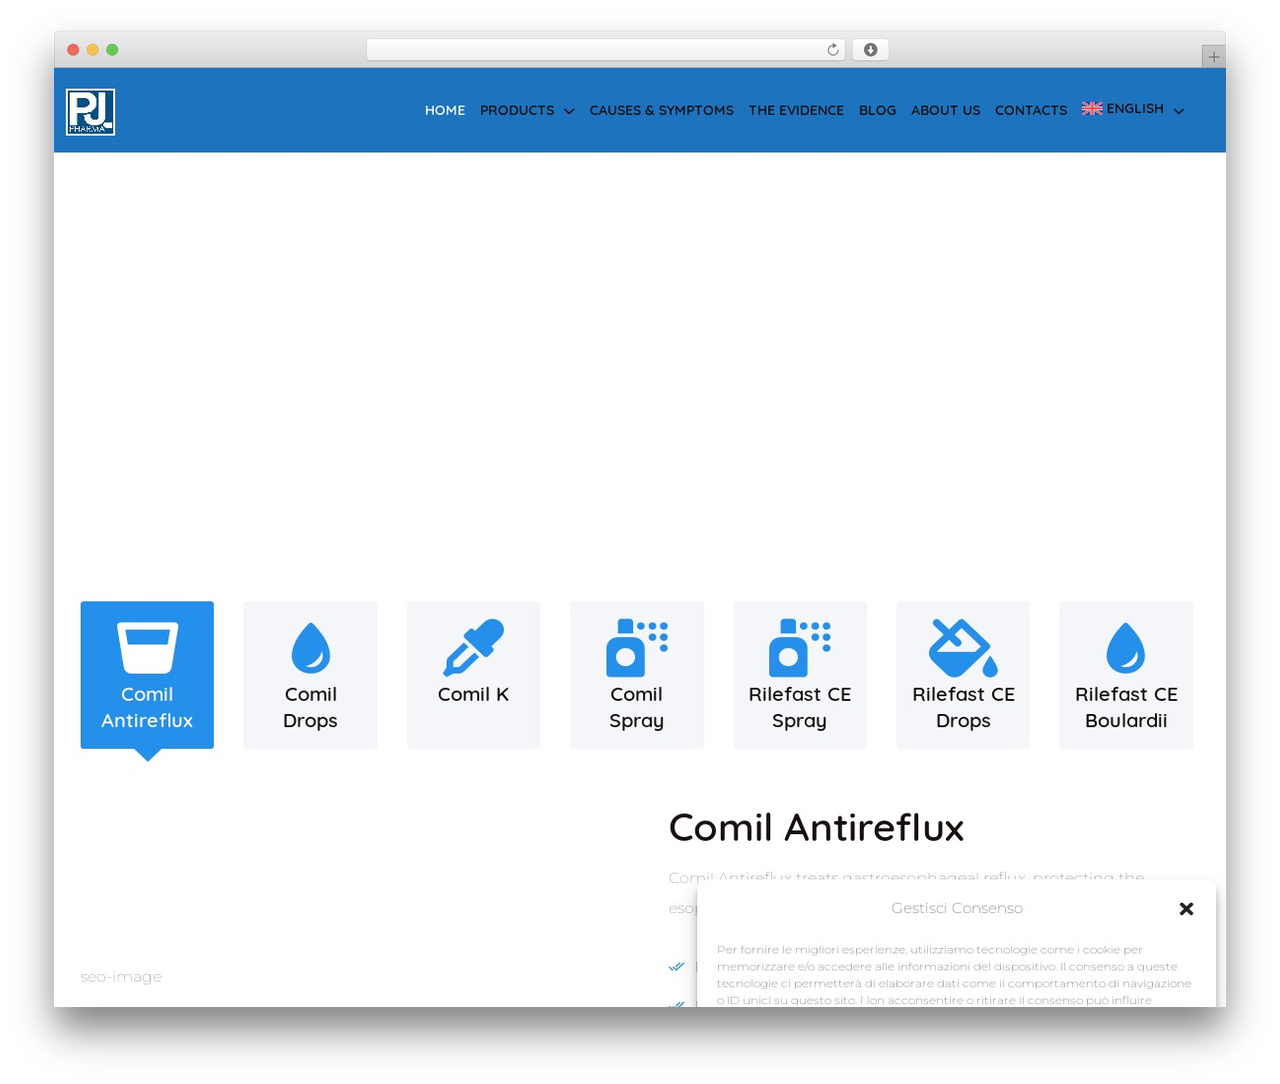1280x1084 pixels.
Task: Click the browser address bar
Action: [605, 50]
